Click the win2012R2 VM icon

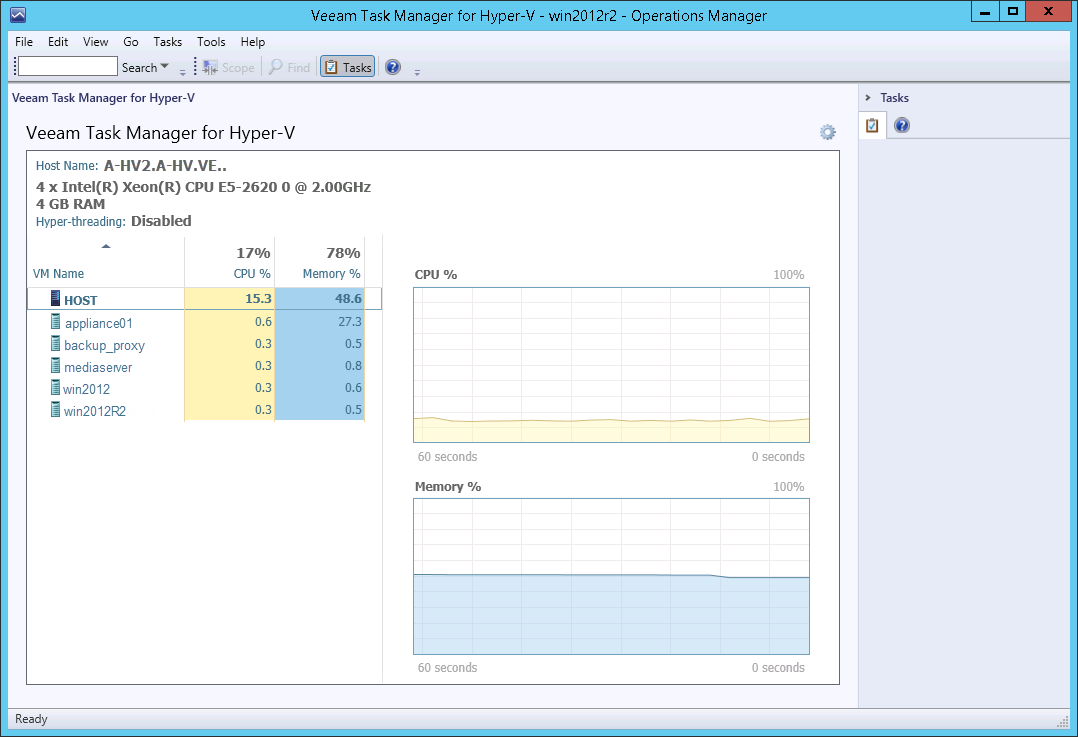tap(56, 409)
